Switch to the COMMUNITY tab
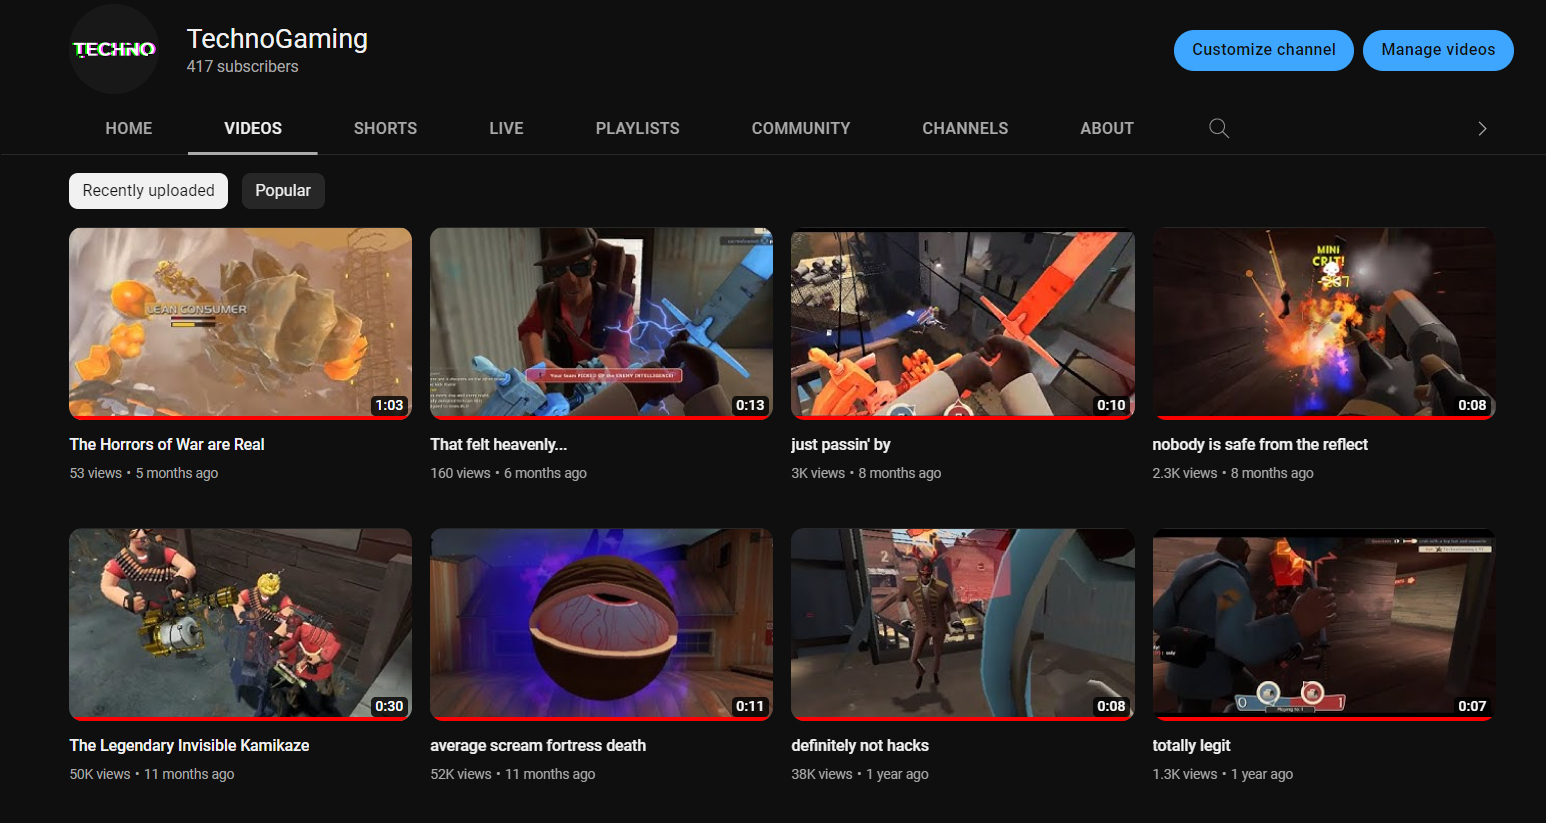Image resolution: width=1546 pixels, height=823 pixels. pyautogui.click(x=801, y=128)
